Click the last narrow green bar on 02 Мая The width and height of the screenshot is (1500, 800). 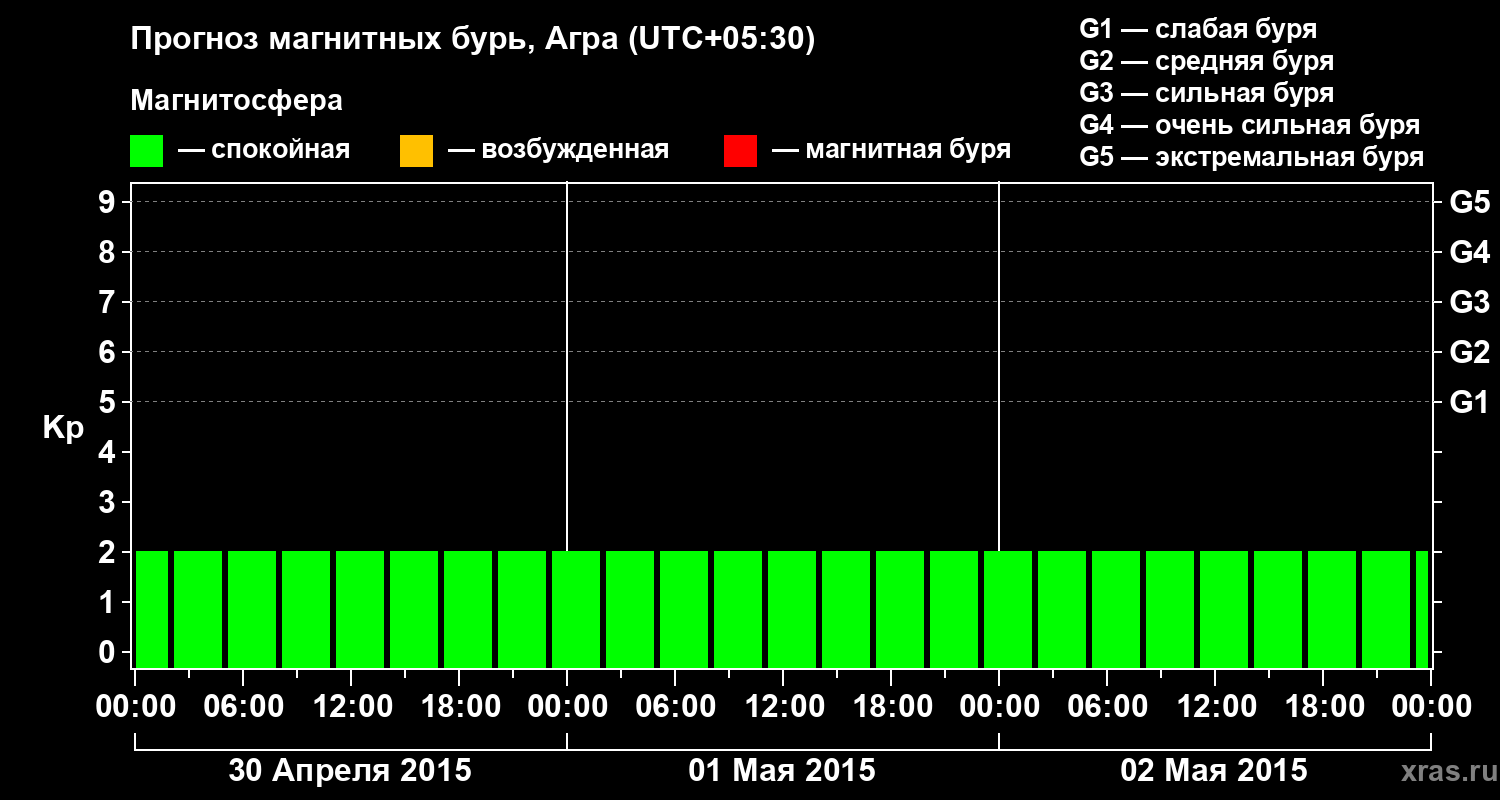(1422, 609)
